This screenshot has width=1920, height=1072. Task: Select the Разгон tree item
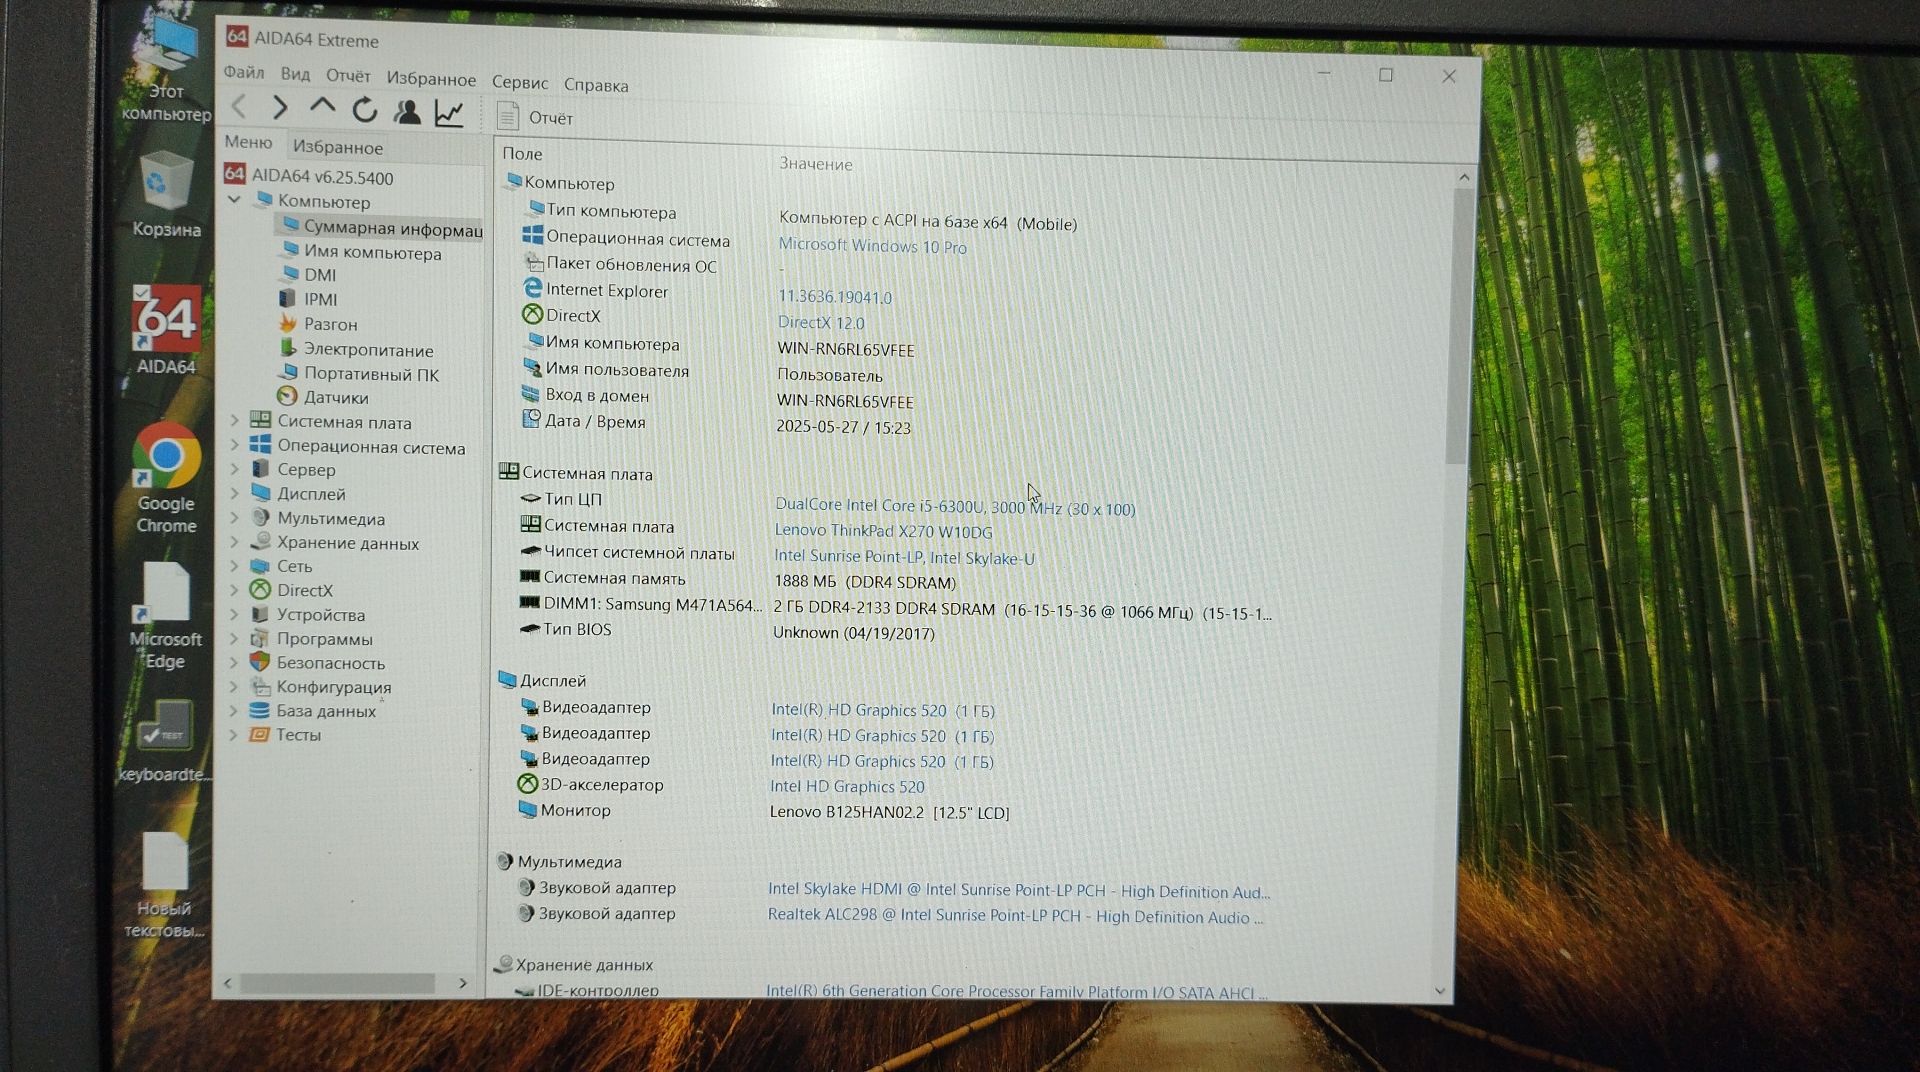[x=330, y=324]
